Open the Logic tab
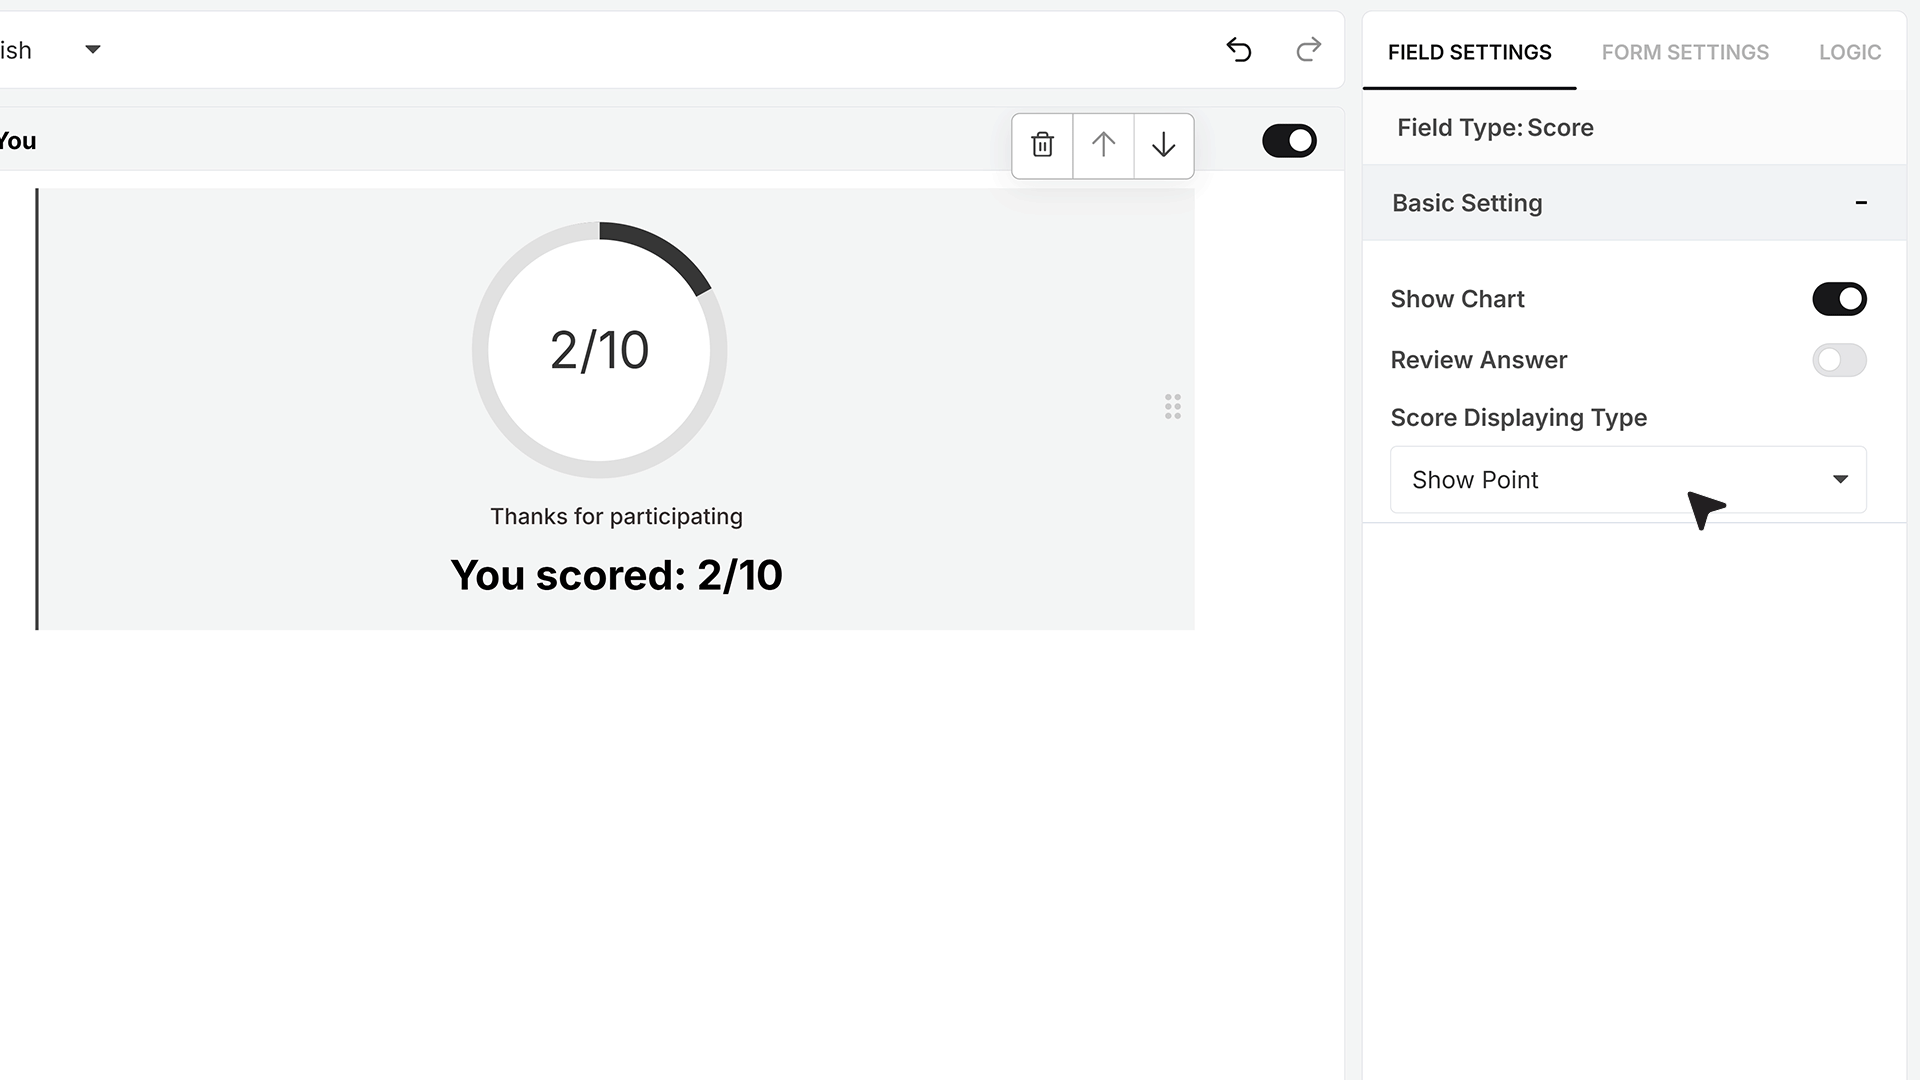This screenshot has width=1920, height=1080. point(1849,52)
